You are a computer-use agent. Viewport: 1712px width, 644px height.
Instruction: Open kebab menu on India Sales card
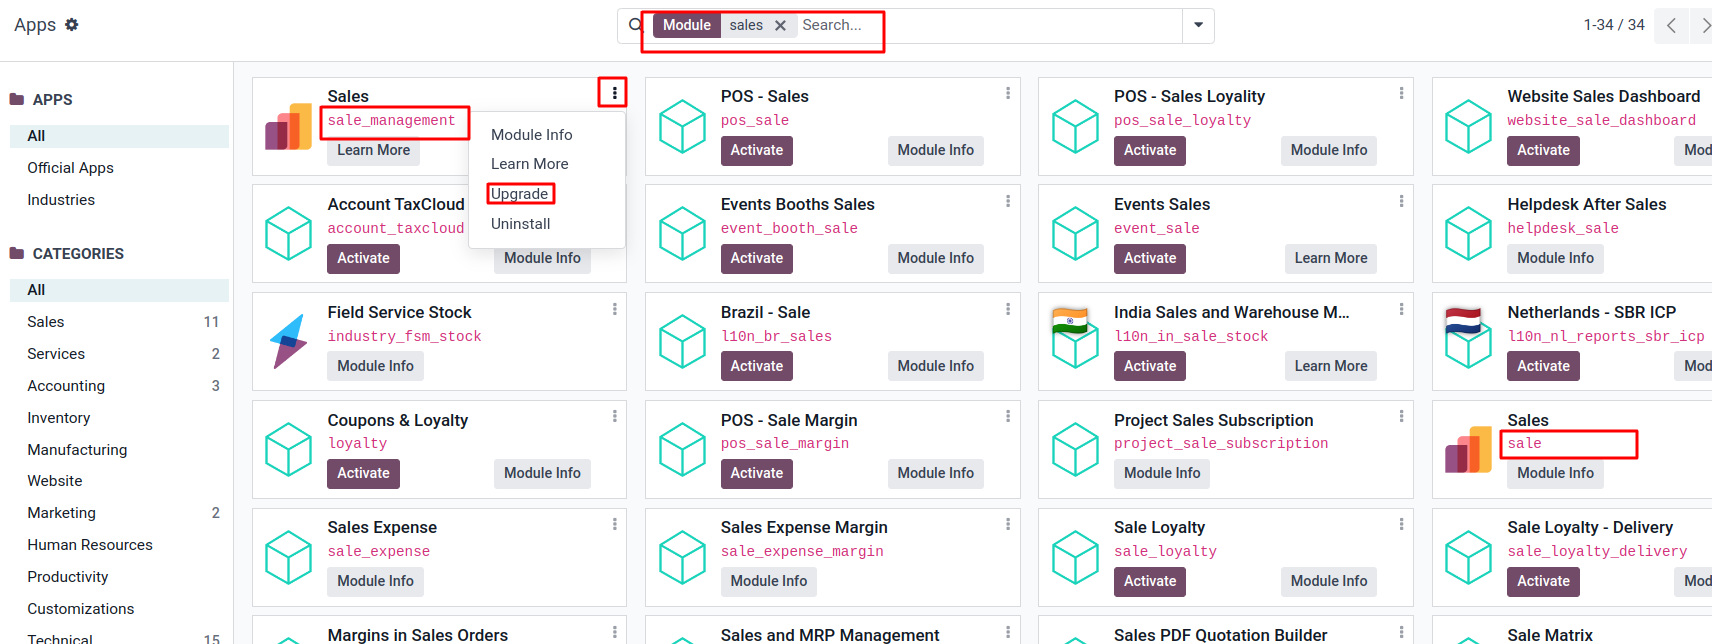[x=1401, y=309]
